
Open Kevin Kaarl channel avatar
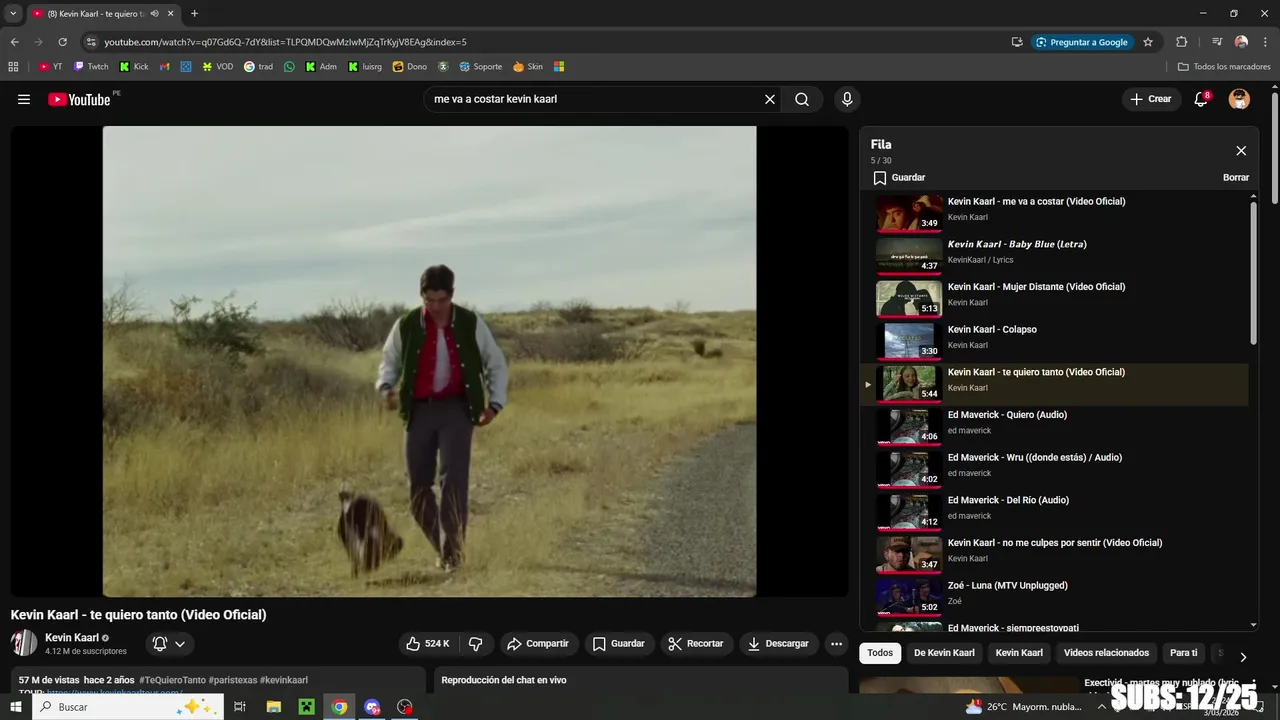24,643
